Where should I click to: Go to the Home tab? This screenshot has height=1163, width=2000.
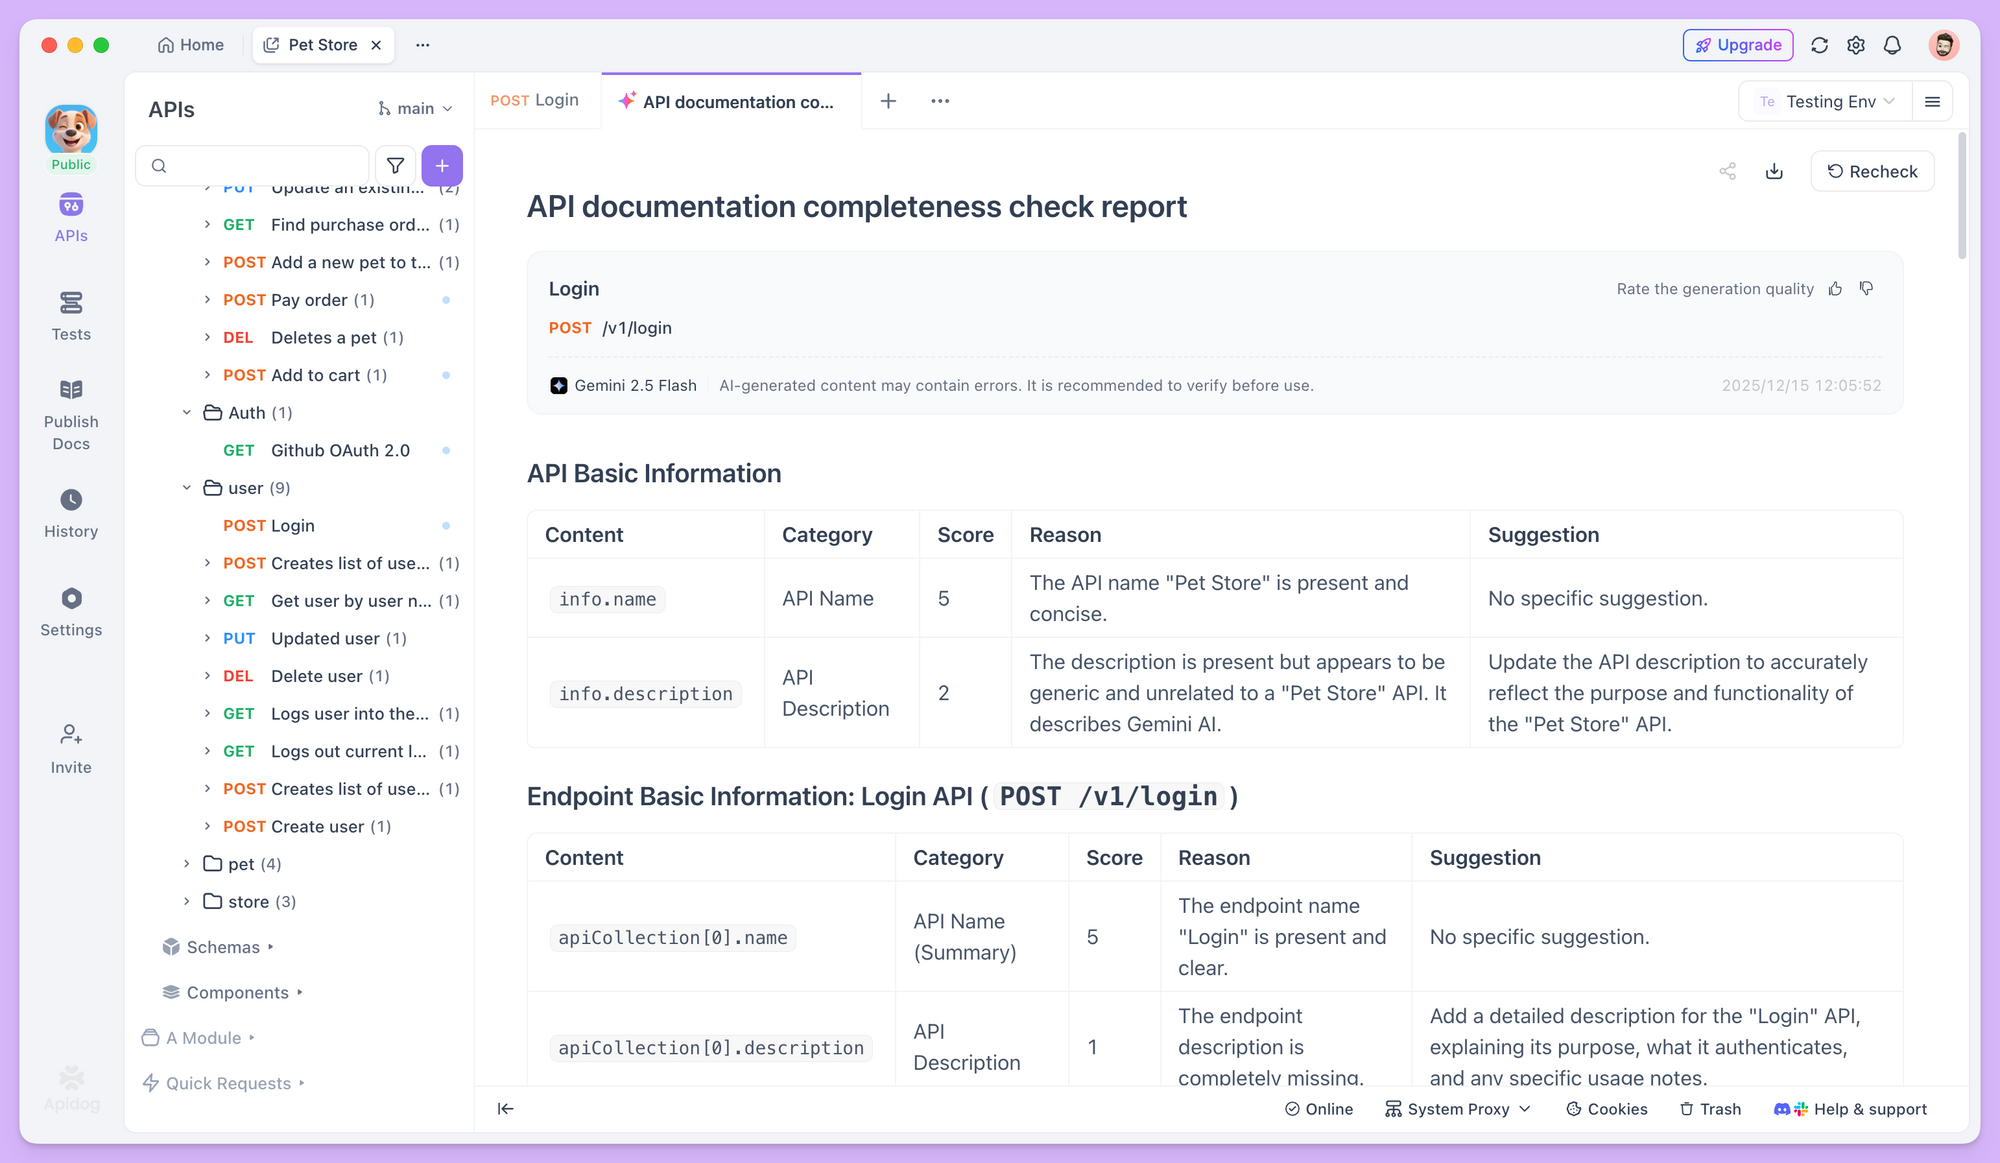click(191, 45)
